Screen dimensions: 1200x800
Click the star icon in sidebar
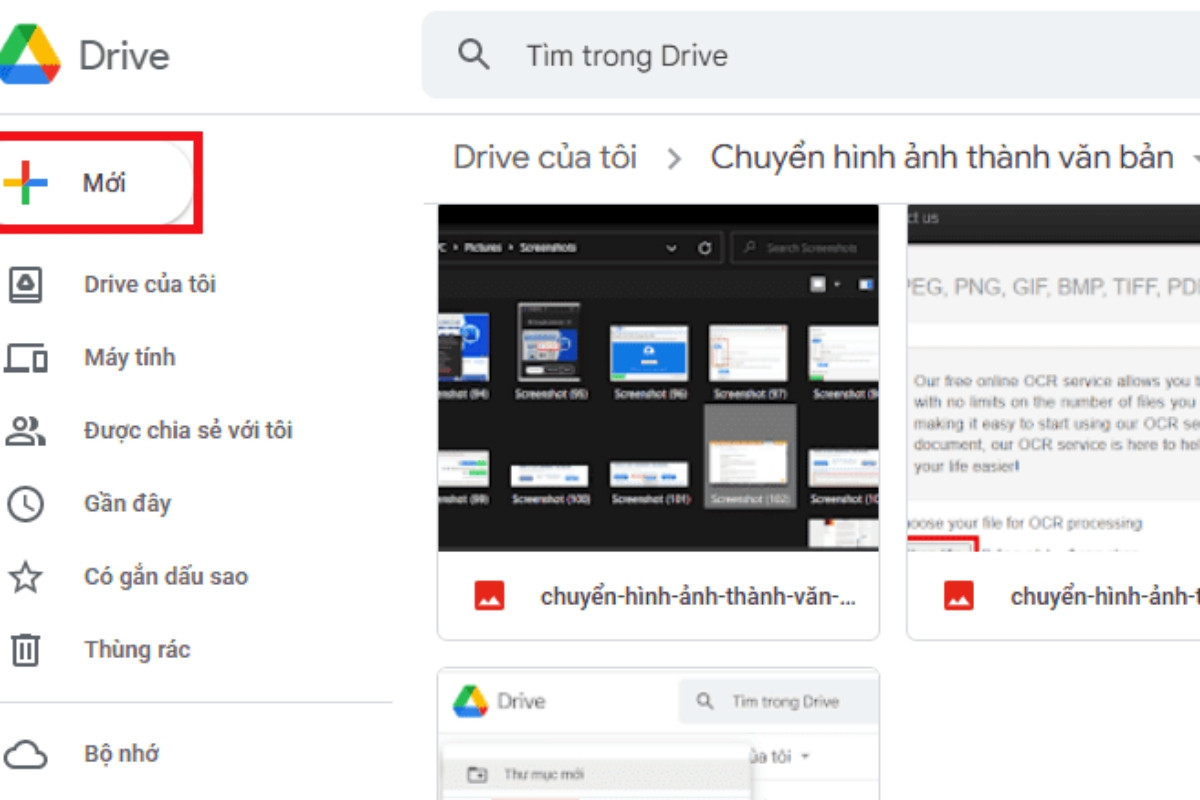point(25,577)
